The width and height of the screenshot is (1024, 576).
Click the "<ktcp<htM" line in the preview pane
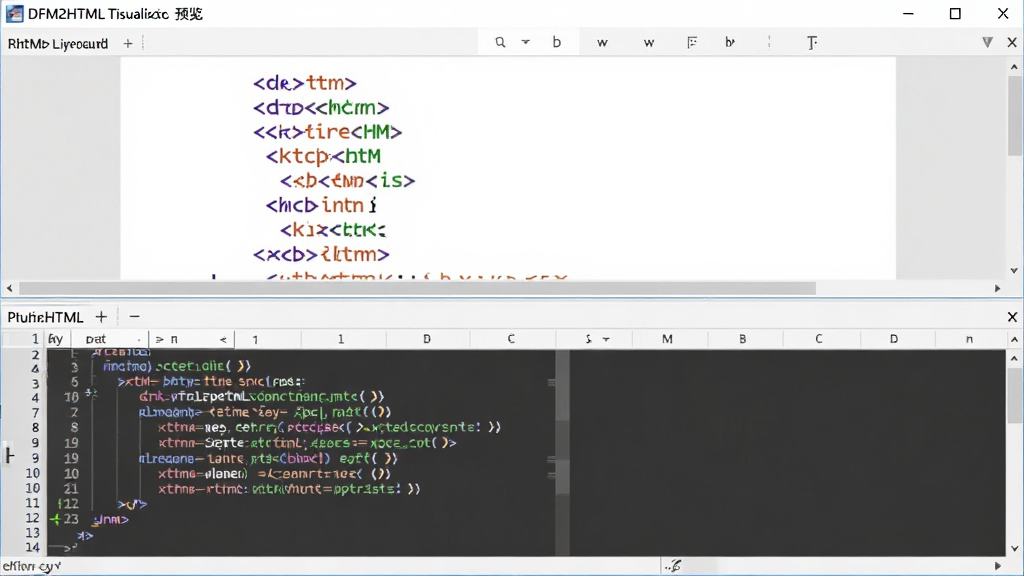click(x=323, y=156)
